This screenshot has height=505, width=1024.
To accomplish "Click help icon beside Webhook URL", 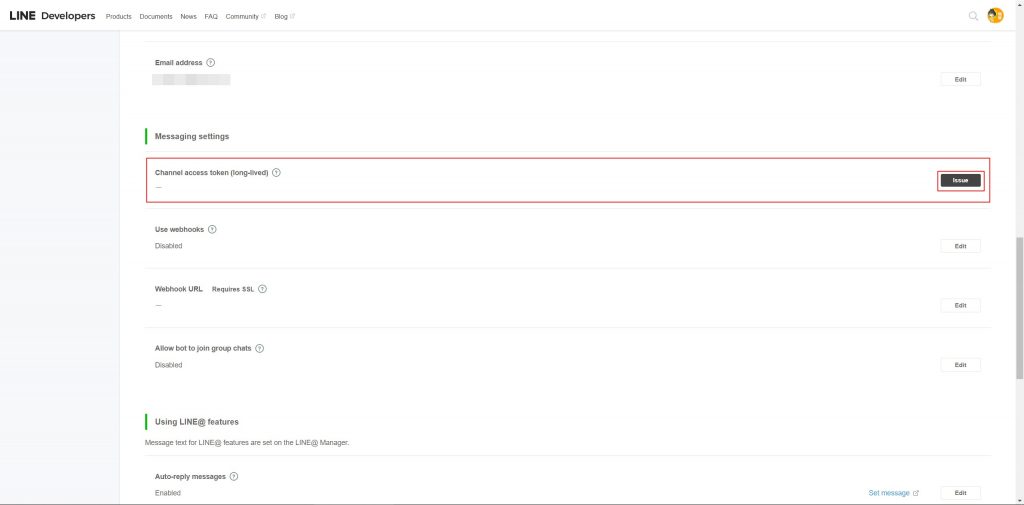I will (x=263, y=289).
